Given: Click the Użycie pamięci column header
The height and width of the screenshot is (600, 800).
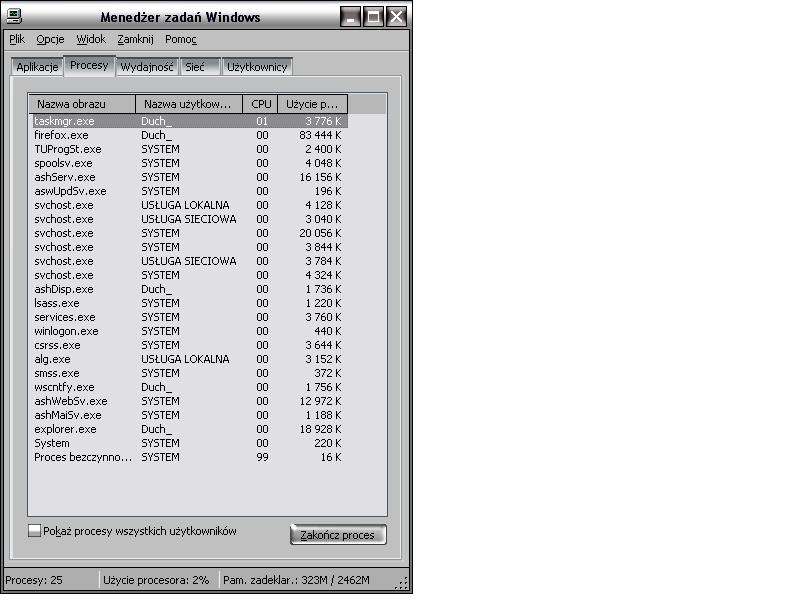Looking at the screenshot, I should (x=315, y=103).
